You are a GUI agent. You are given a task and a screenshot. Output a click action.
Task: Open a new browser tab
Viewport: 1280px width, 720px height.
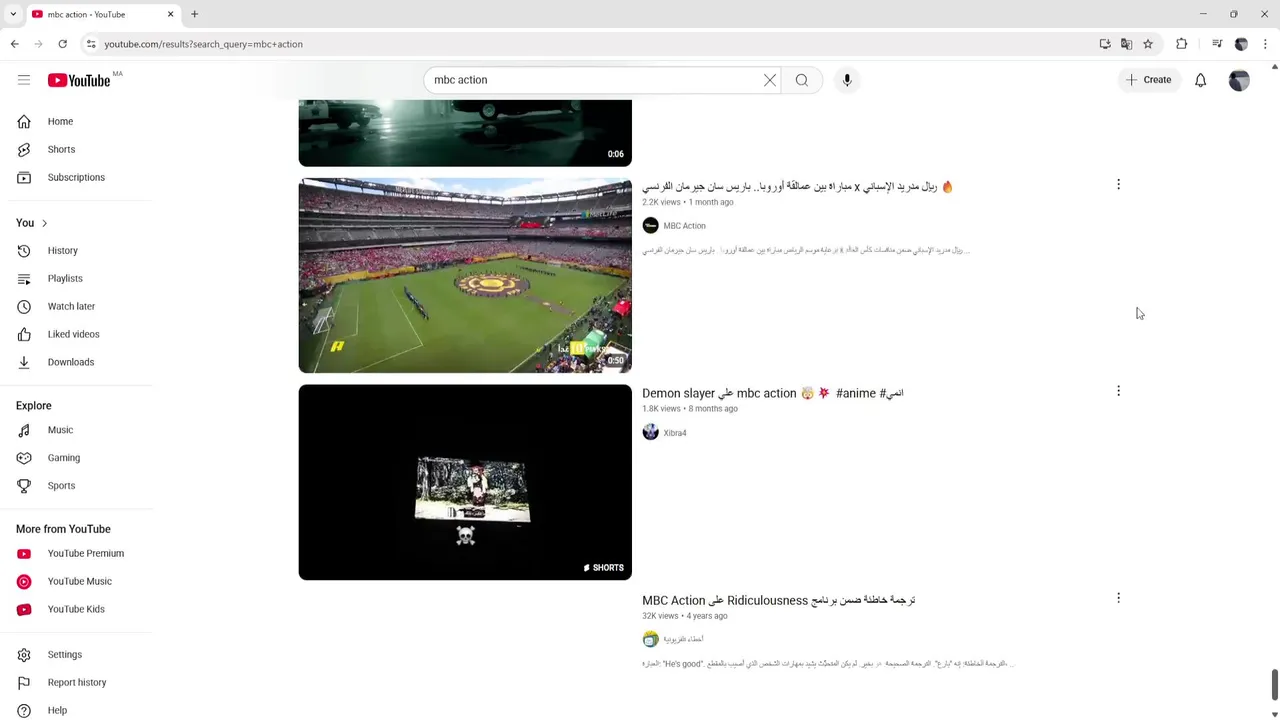coord(195,14)
